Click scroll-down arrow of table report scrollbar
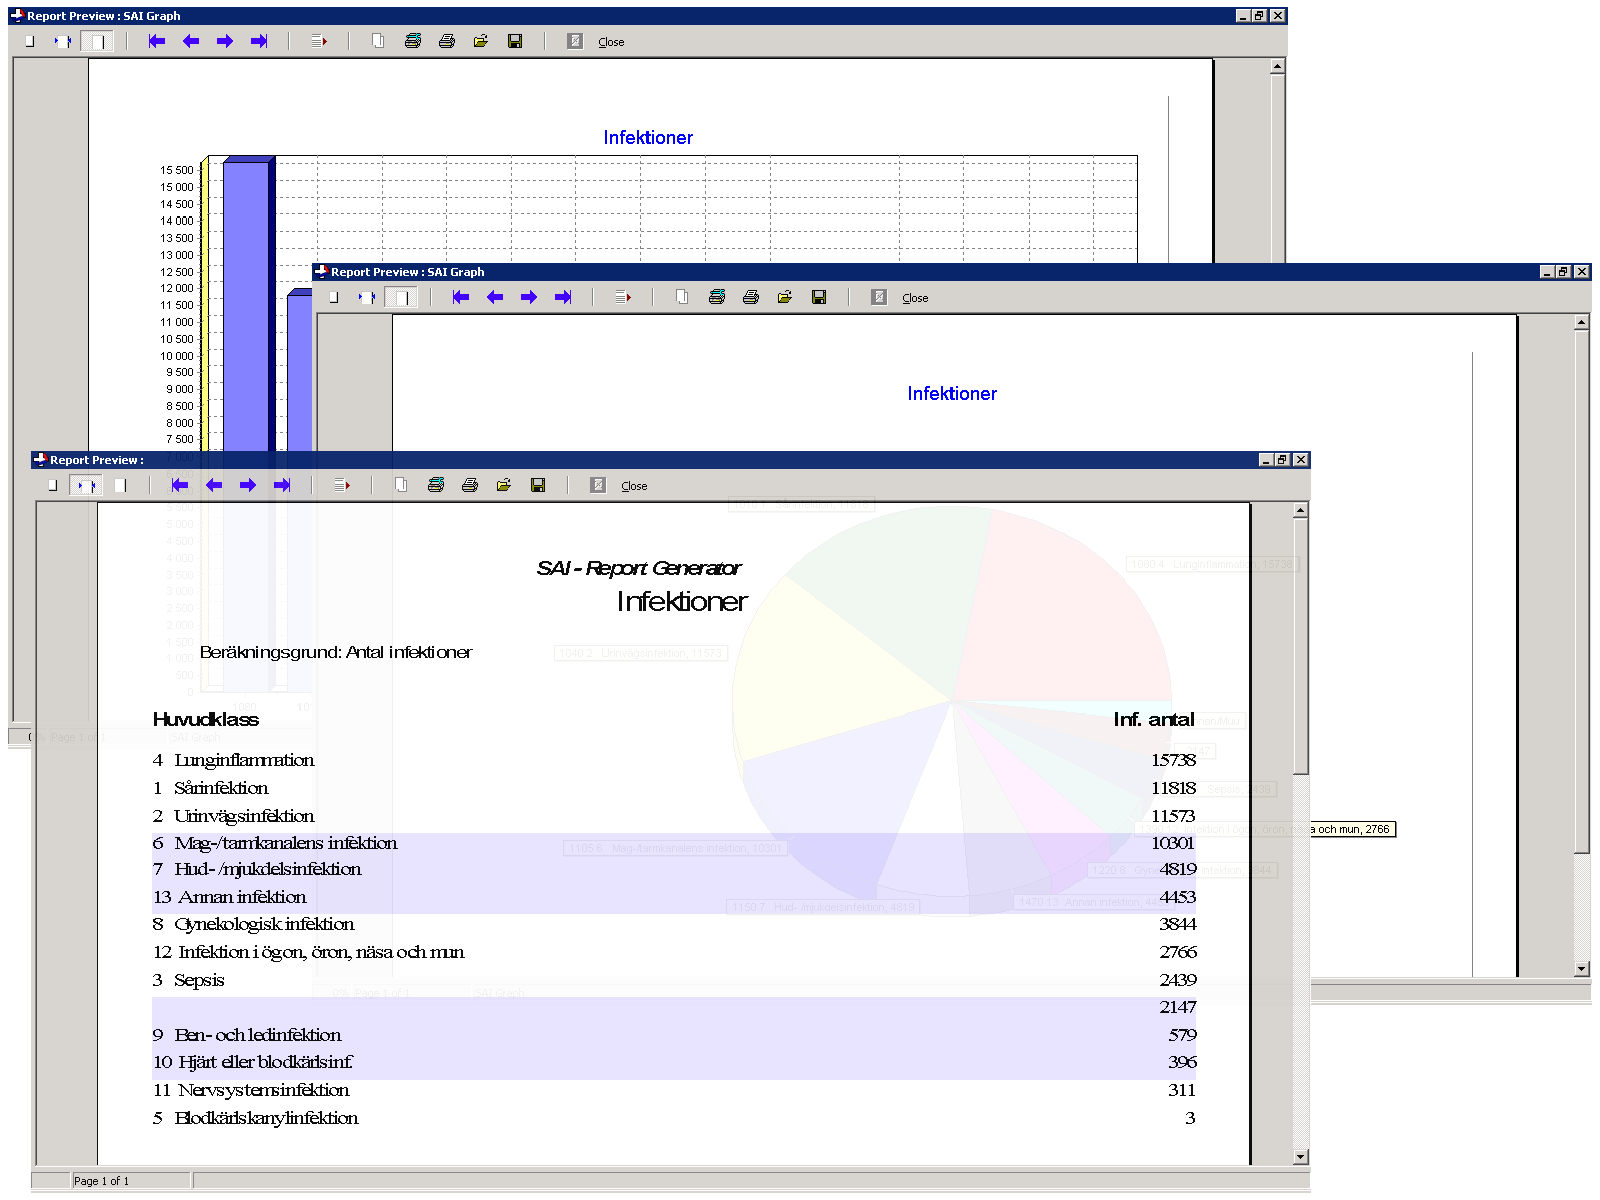 coord(1300,1157)
